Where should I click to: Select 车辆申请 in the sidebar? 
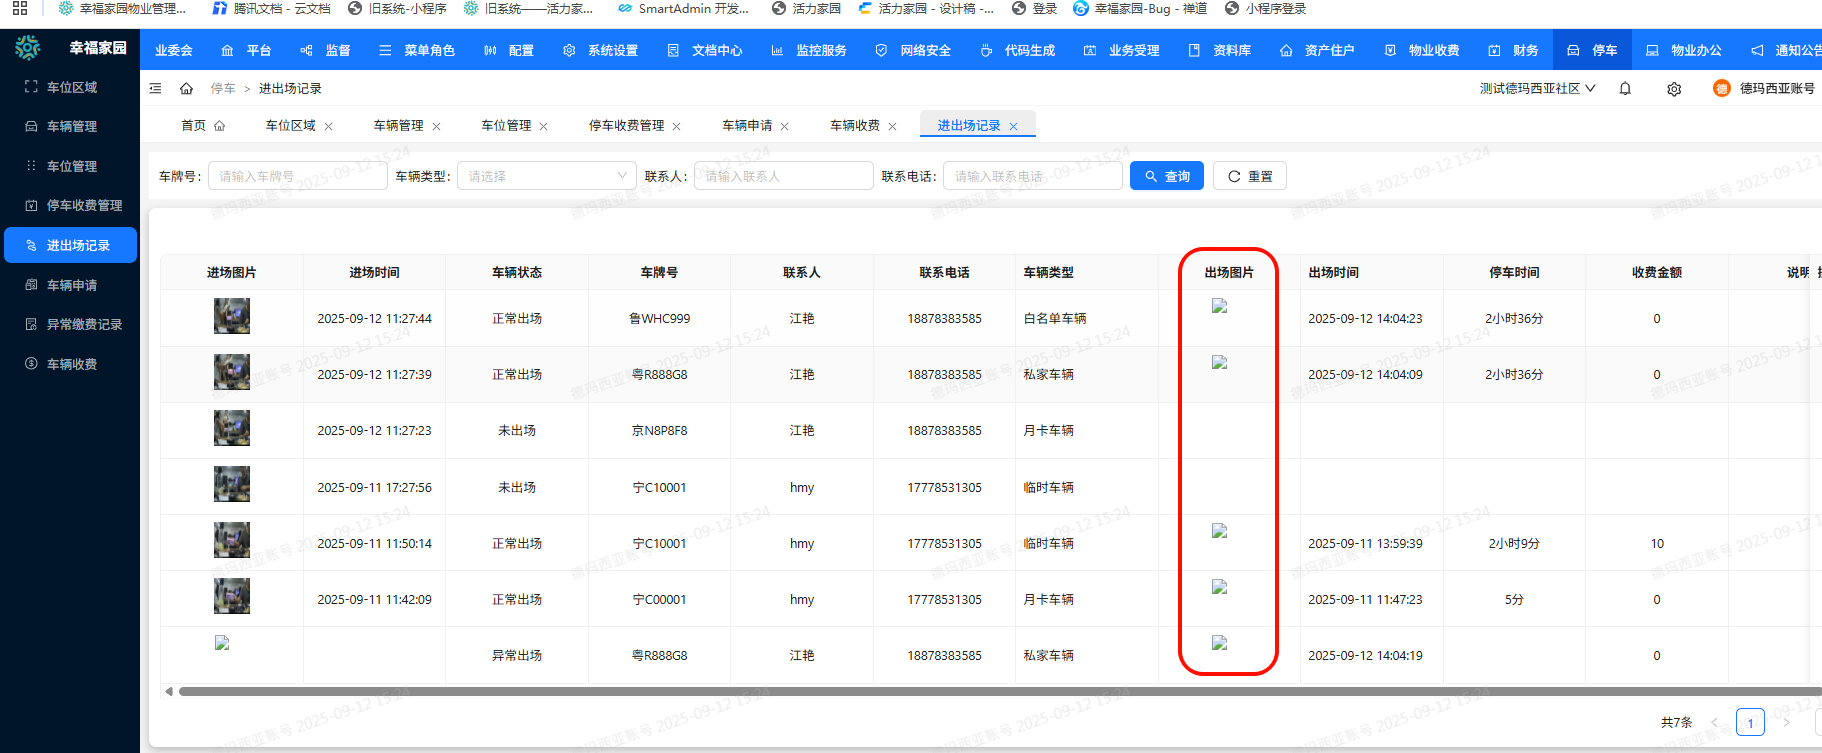point(72,285)
